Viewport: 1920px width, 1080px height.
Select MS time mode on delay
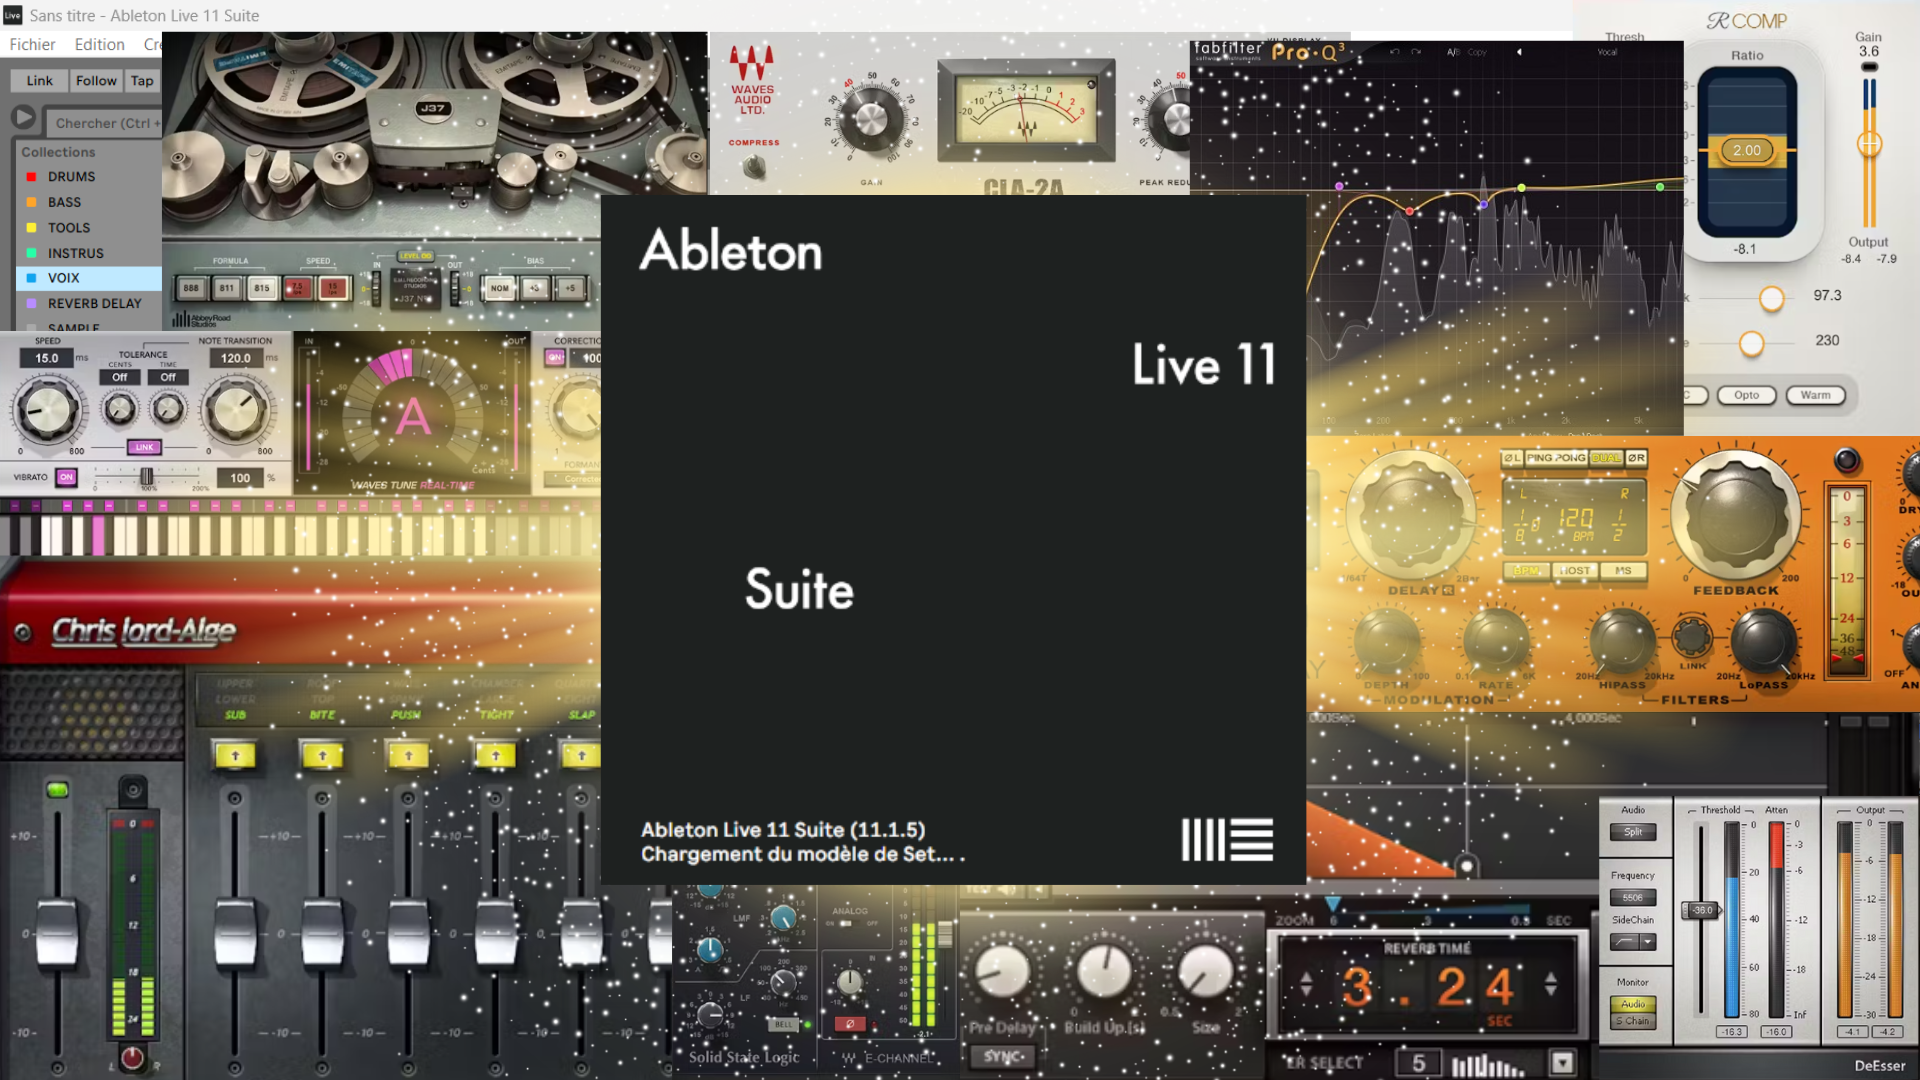click(x=1623, y=570)
